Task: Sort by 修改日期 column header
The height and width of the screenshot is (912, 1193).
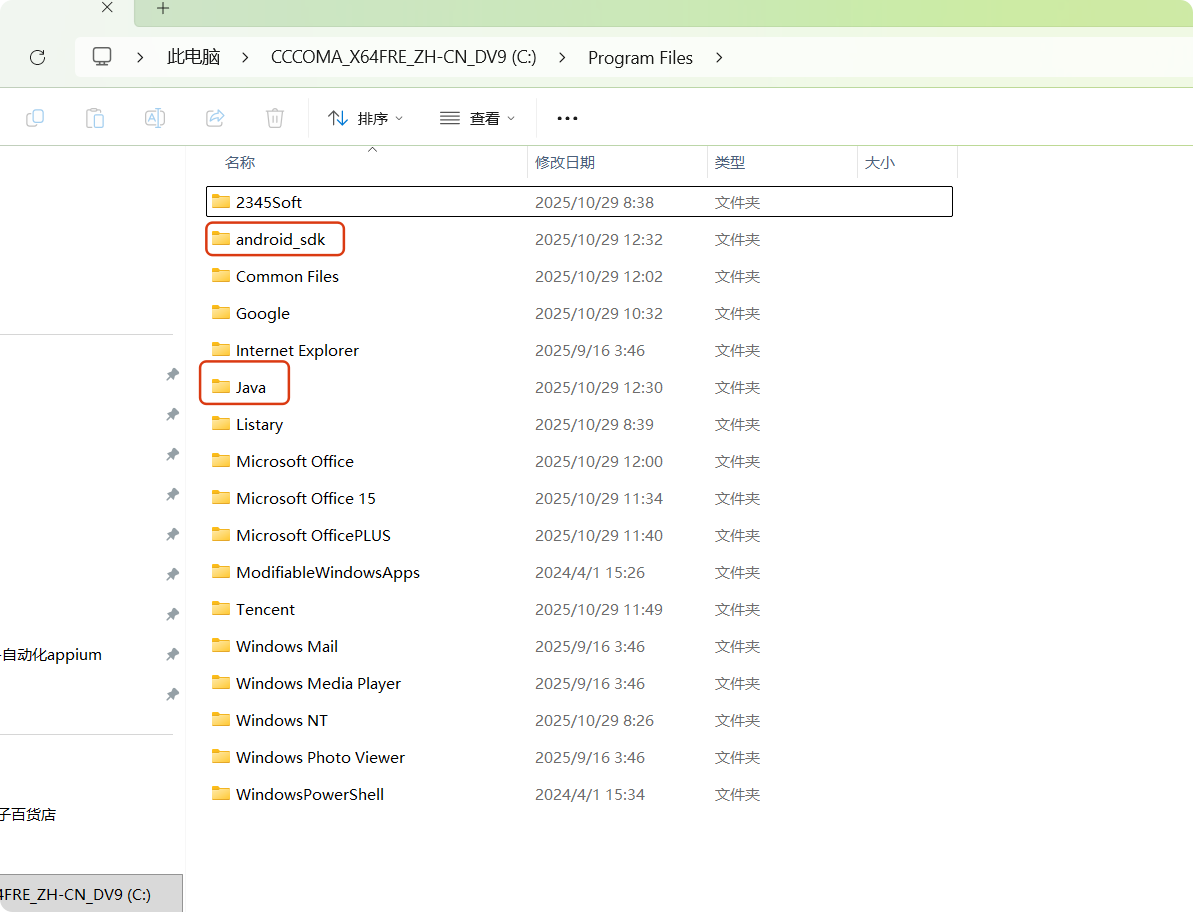Action: [565, 163]
